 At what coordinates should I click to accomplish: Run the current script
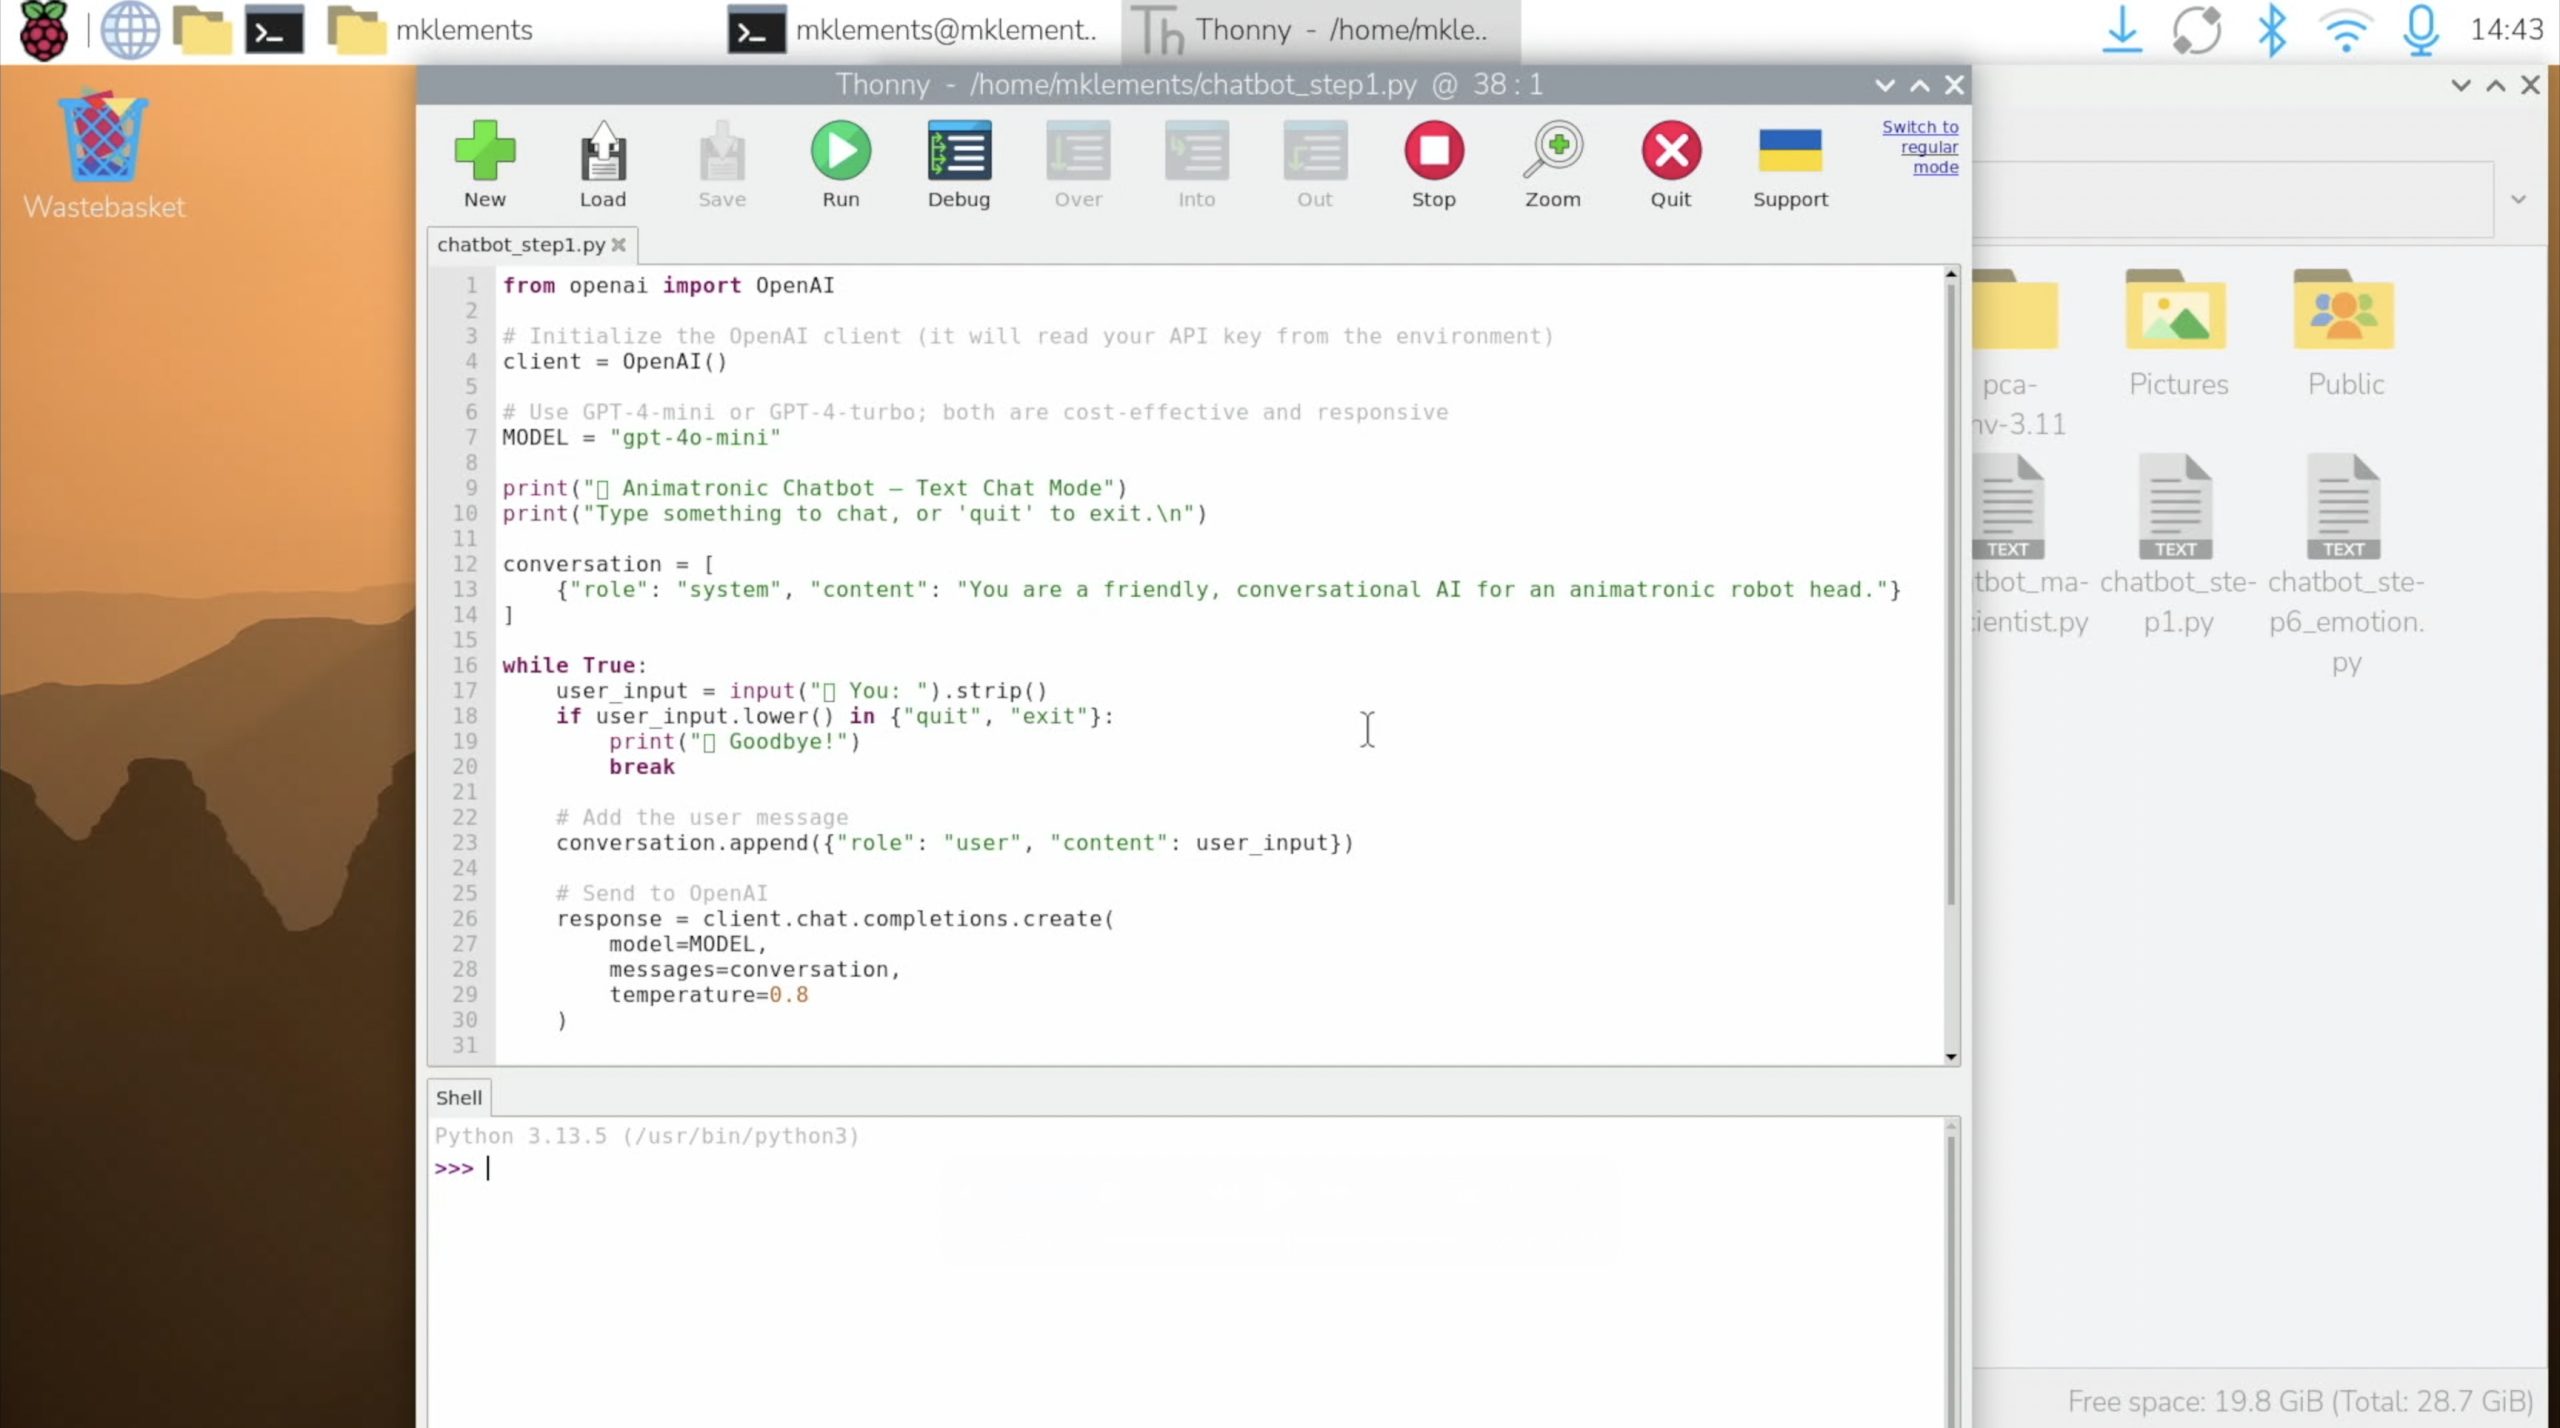coord(840,152)
